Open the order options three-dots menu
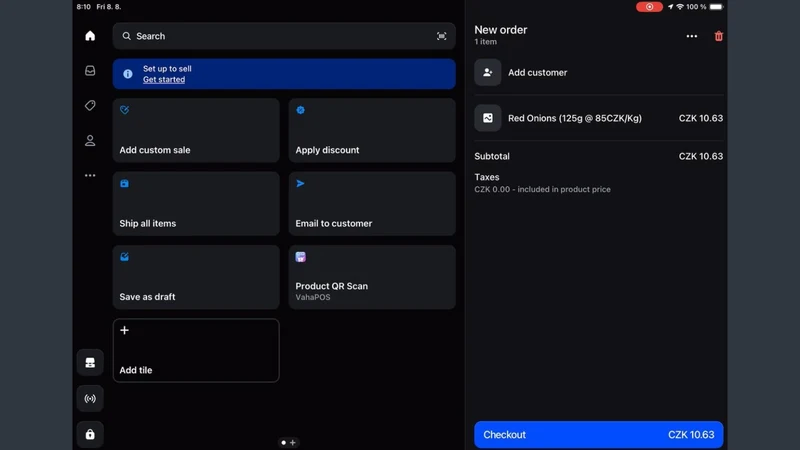 [x=692, y=36]
